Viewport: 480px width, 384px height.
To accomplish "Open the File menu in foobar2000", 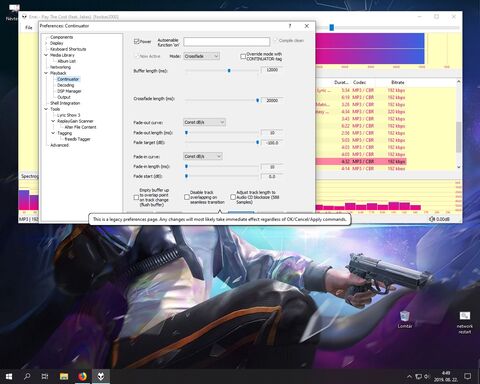I will pyautogui.click(x=29, y=28).
